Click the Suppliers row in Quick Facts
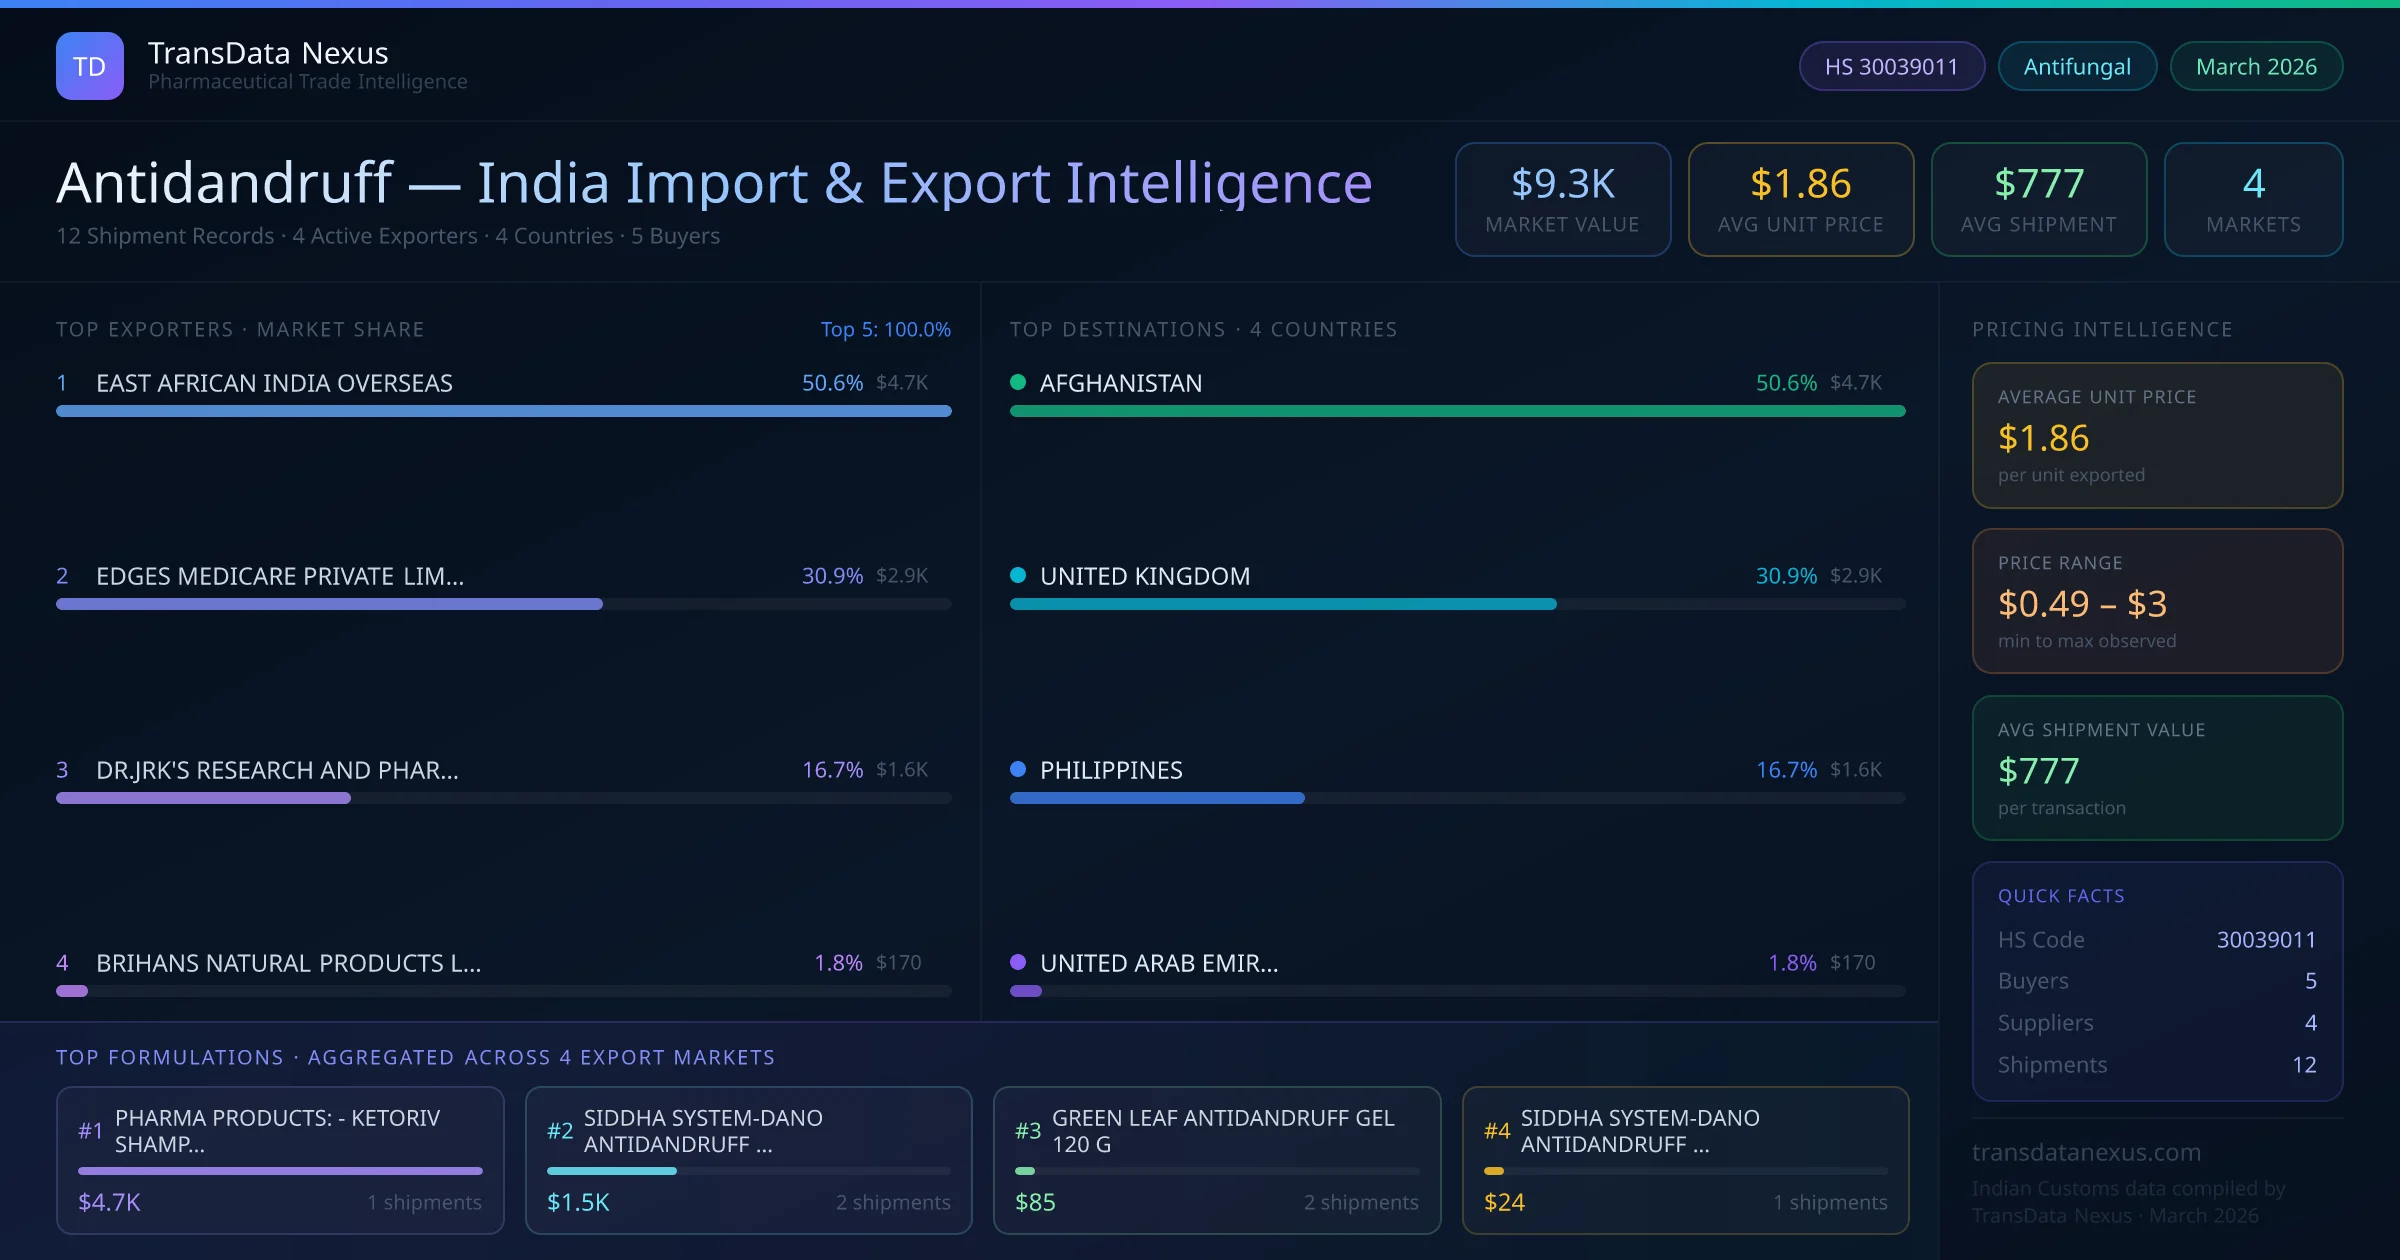 pyautogui.click(x=2157, y=1023)
